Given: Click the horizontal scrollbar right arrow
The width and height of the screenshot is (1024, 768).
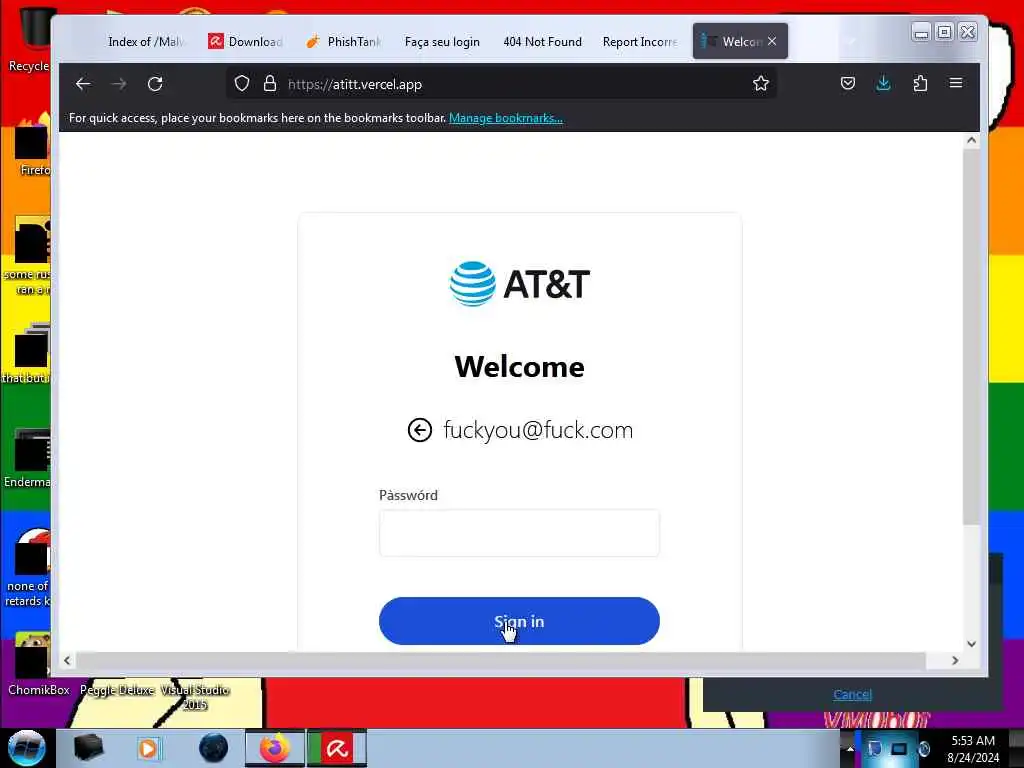Looking at the screenshot, I should point(955,661).
